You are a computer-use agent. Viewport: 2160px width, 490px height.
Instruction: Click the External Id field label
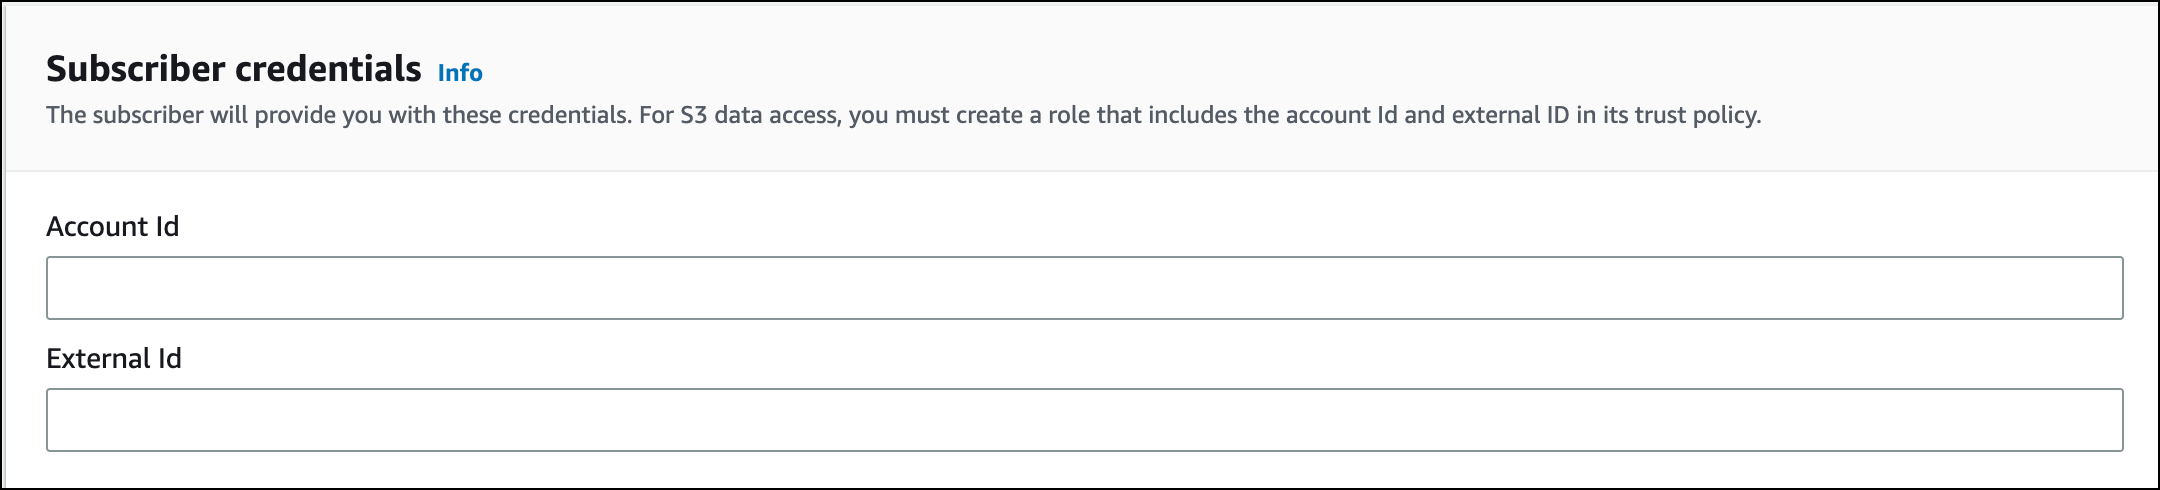click(114, 359)
